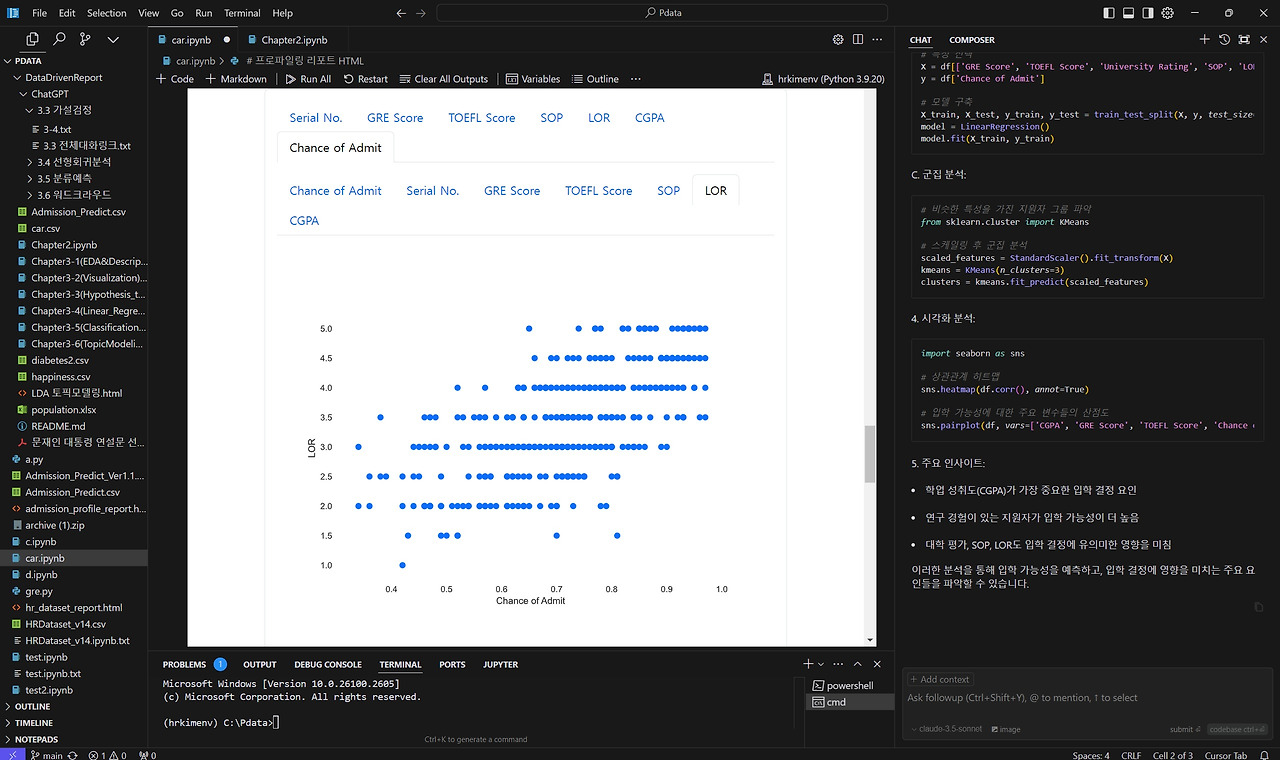
Task: Click the notebook output scrollbar thumb
Action: (870, 453)
